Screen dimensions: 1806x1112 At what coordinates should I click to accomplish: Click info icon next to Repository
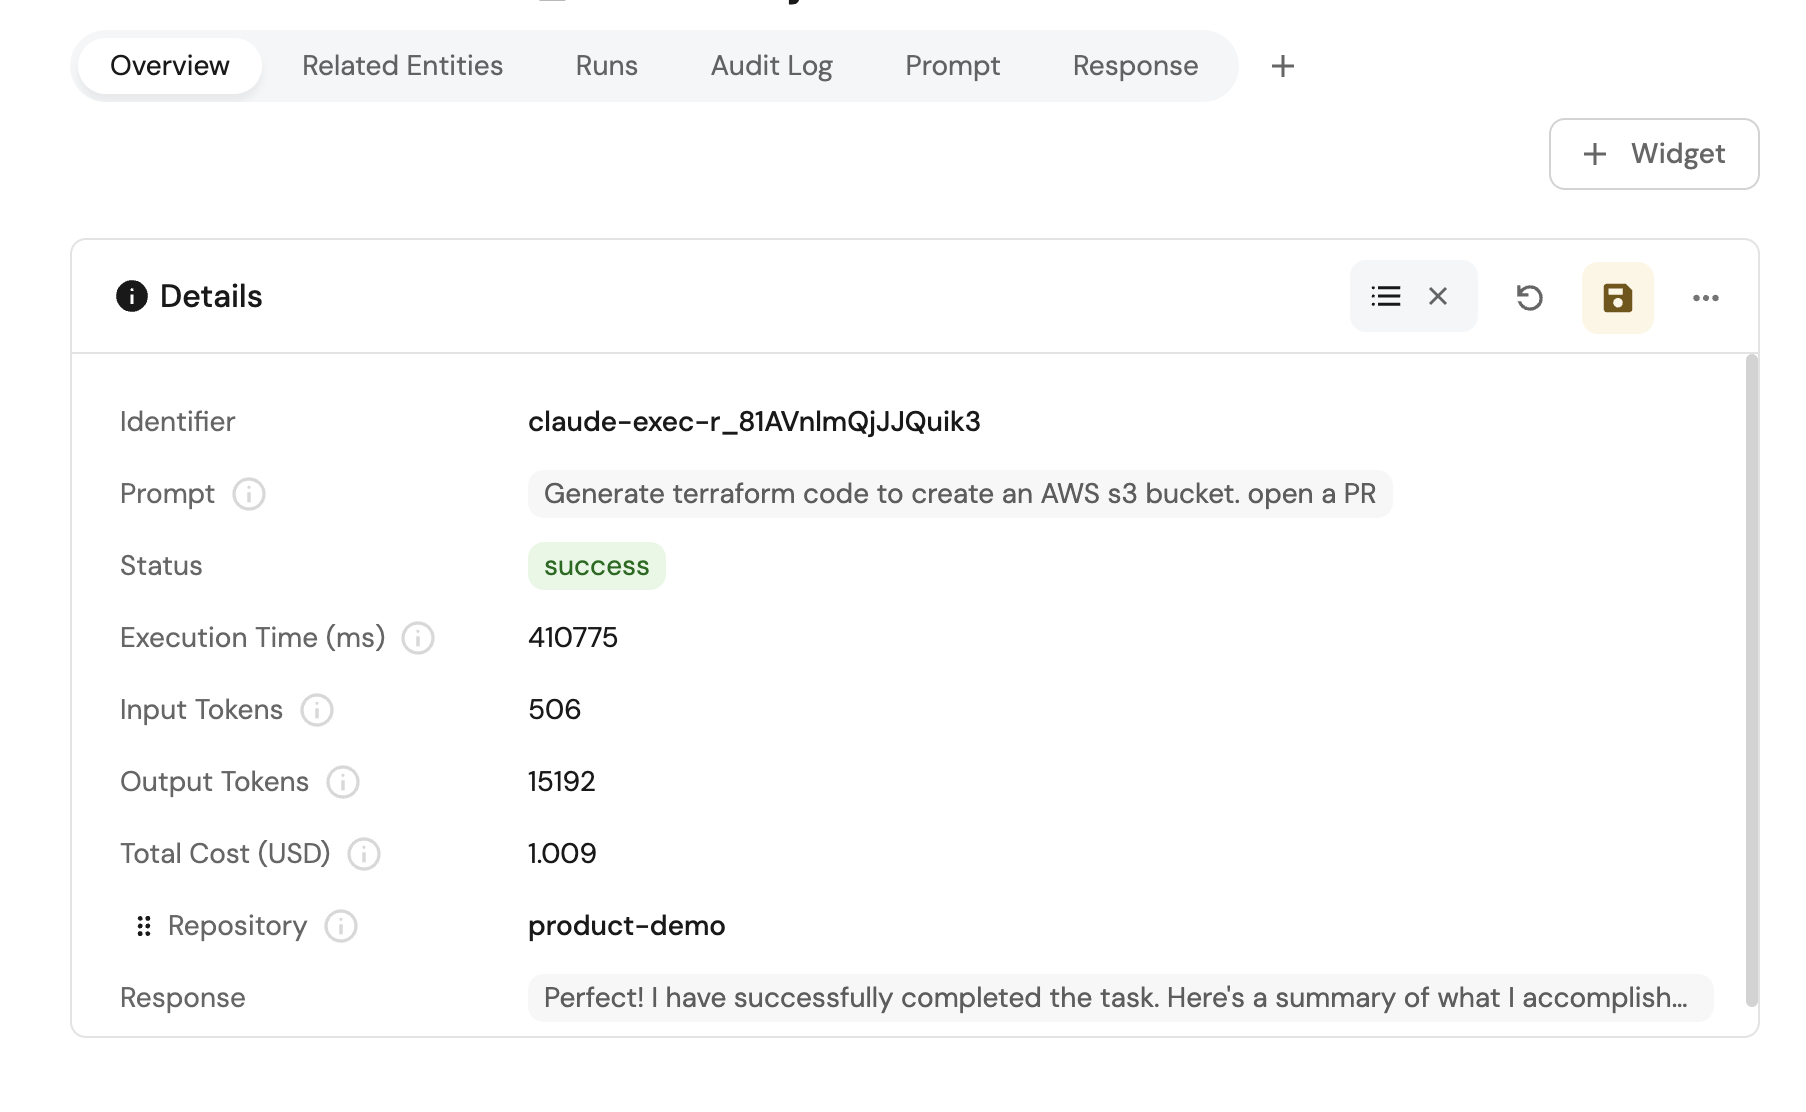[x=341, y=926]
